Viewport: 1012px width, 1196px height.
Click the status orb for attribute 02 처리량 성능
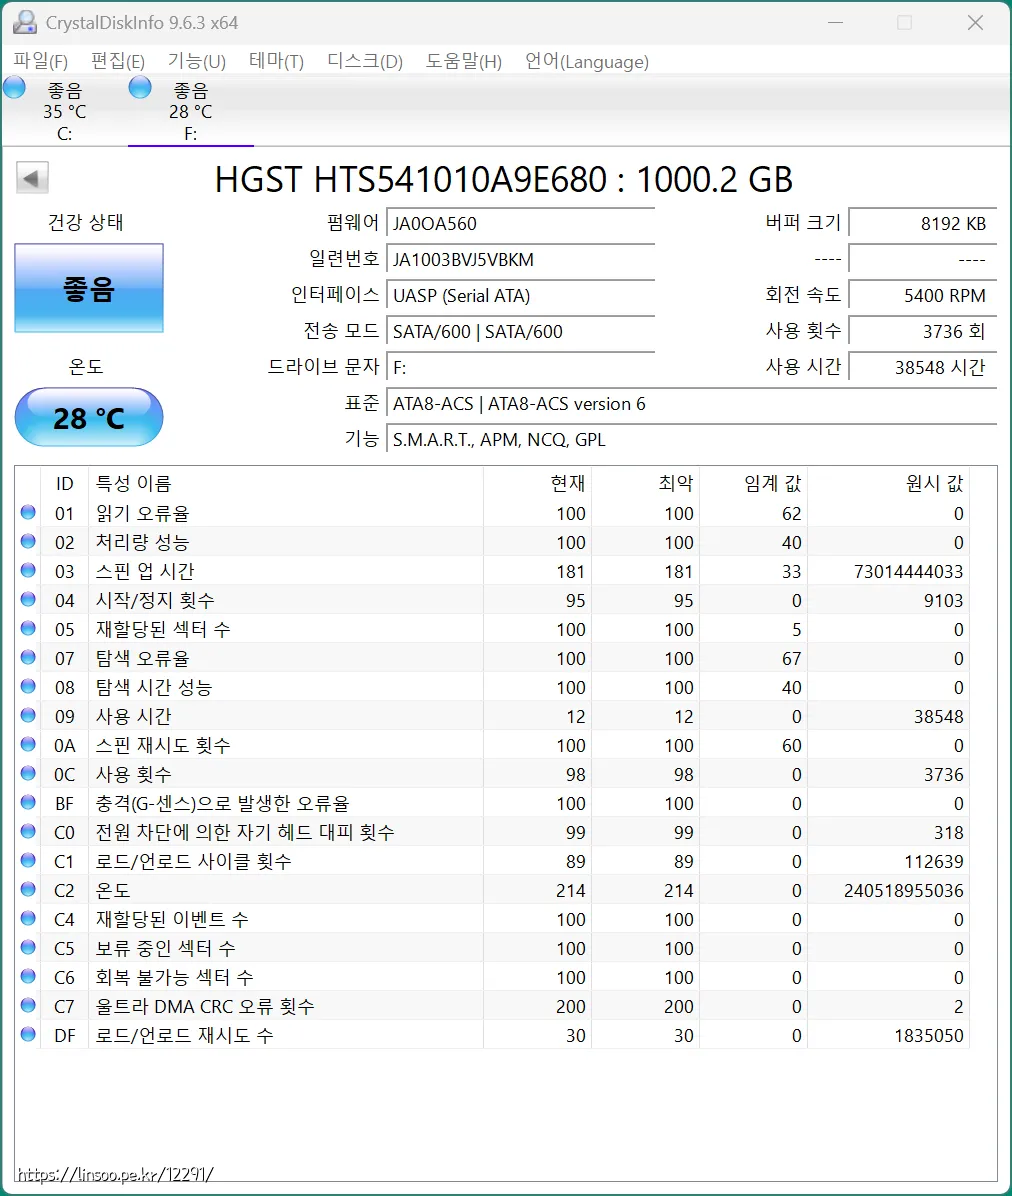[28, 542]
